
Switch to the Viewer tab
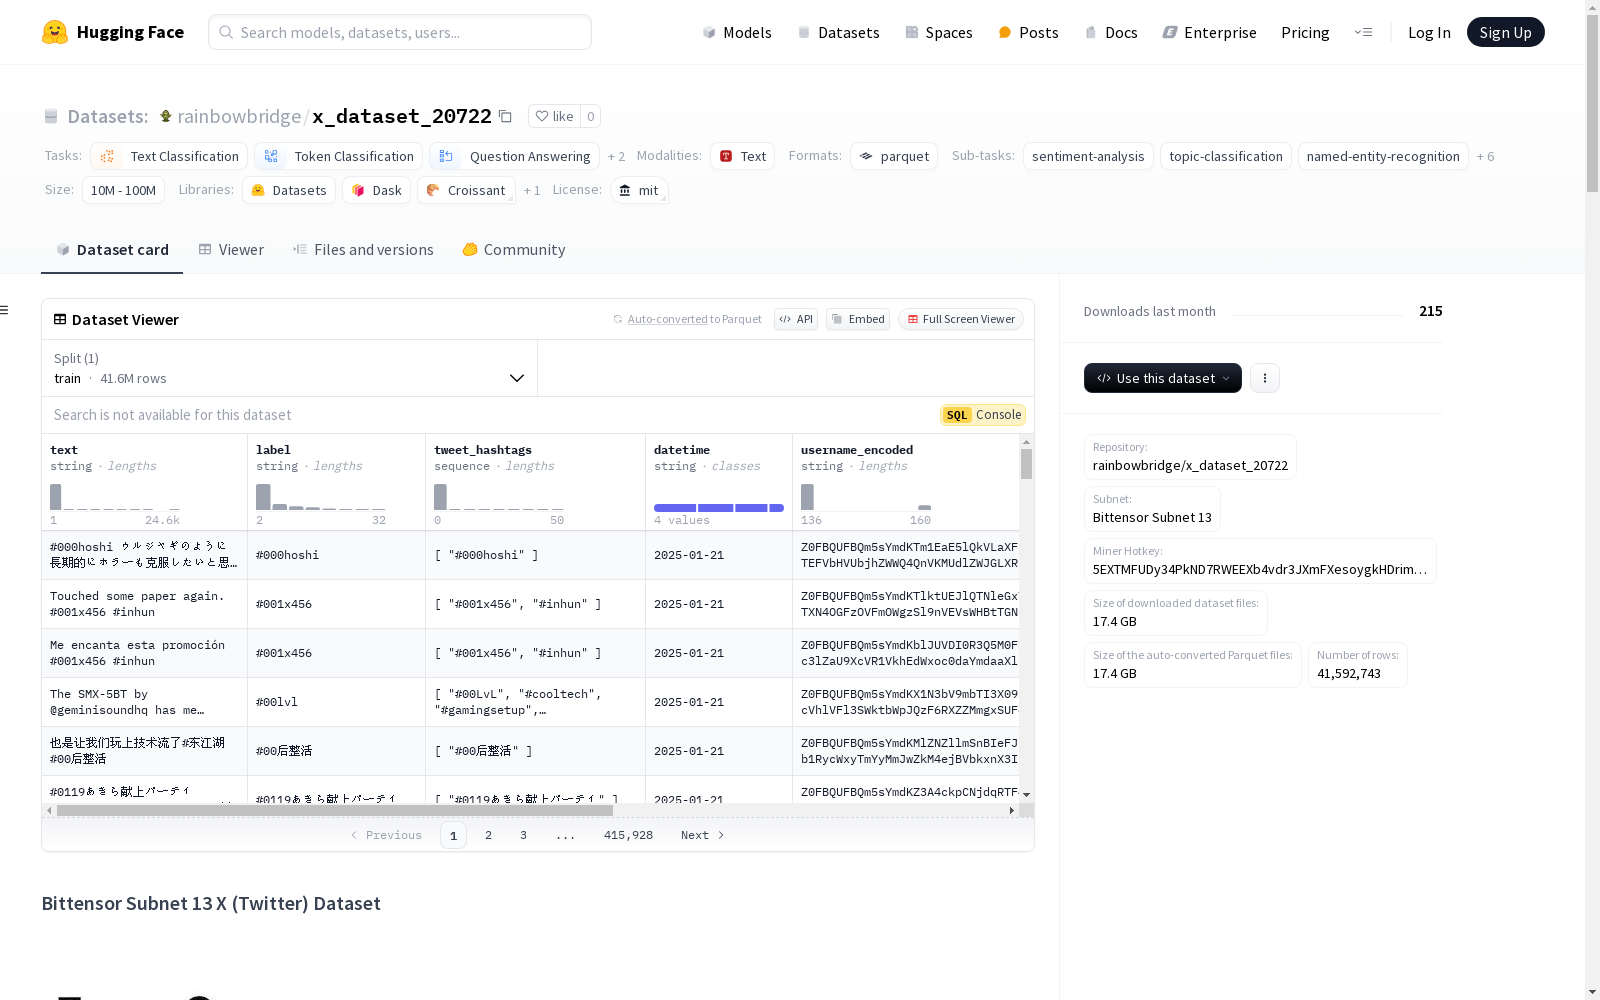coord(231,249)
